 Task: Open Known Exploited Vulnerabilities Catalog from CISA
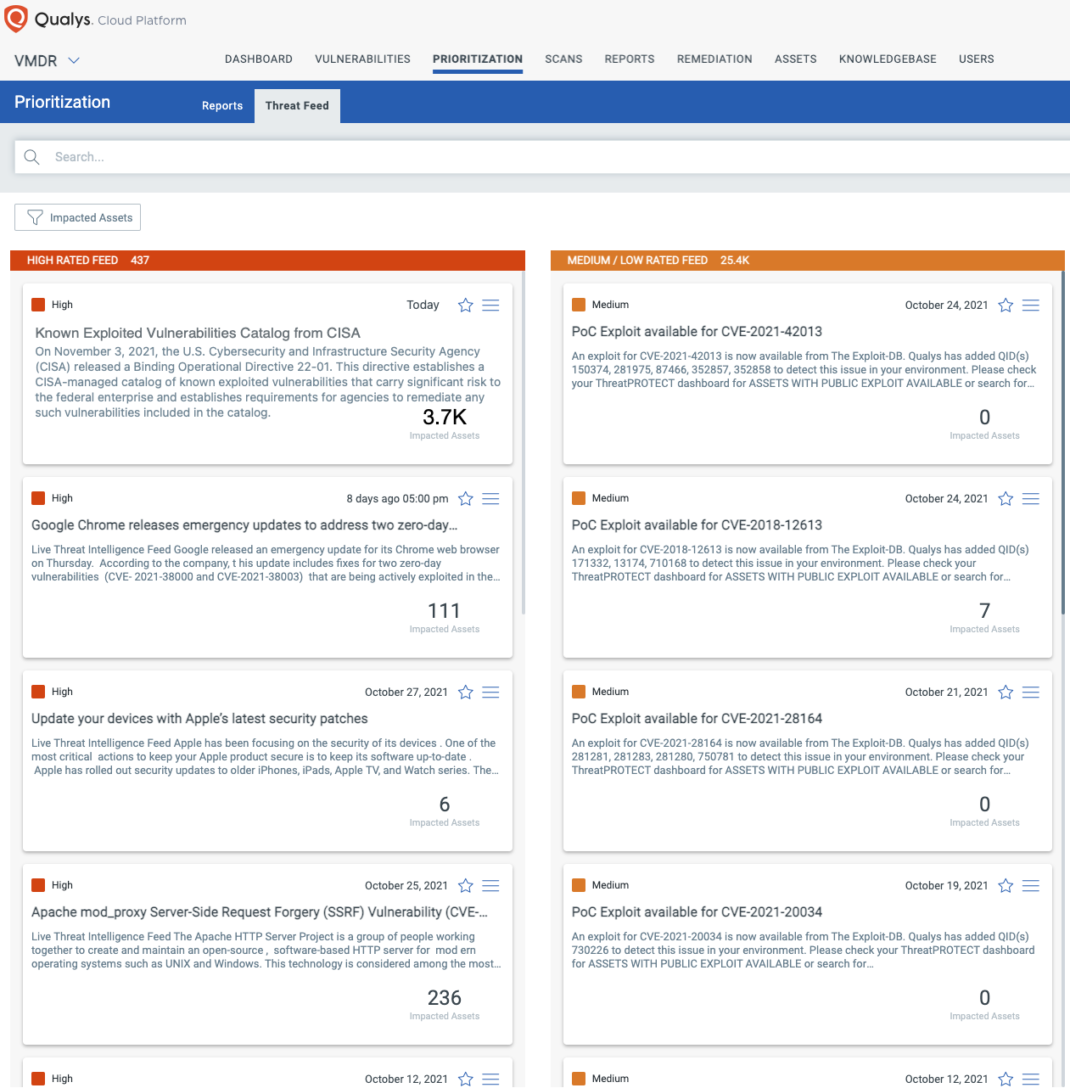tap(198, 332)
